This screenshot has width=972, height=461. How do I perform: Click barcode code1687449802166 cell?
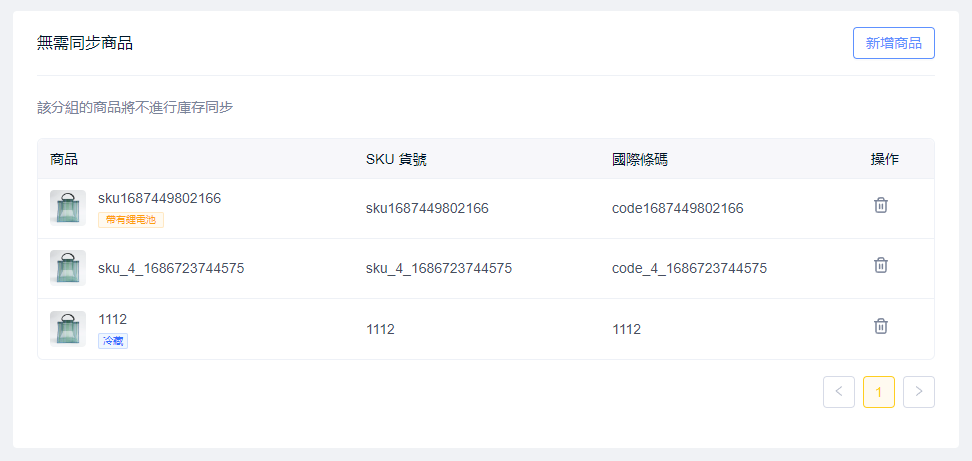point(678,208)
